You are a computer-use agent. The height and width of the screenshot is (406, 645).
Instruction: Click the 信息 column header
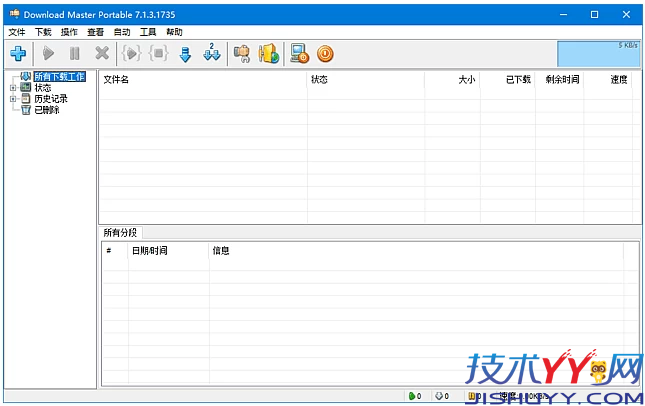pyautogui.click(x=416, y=251)
